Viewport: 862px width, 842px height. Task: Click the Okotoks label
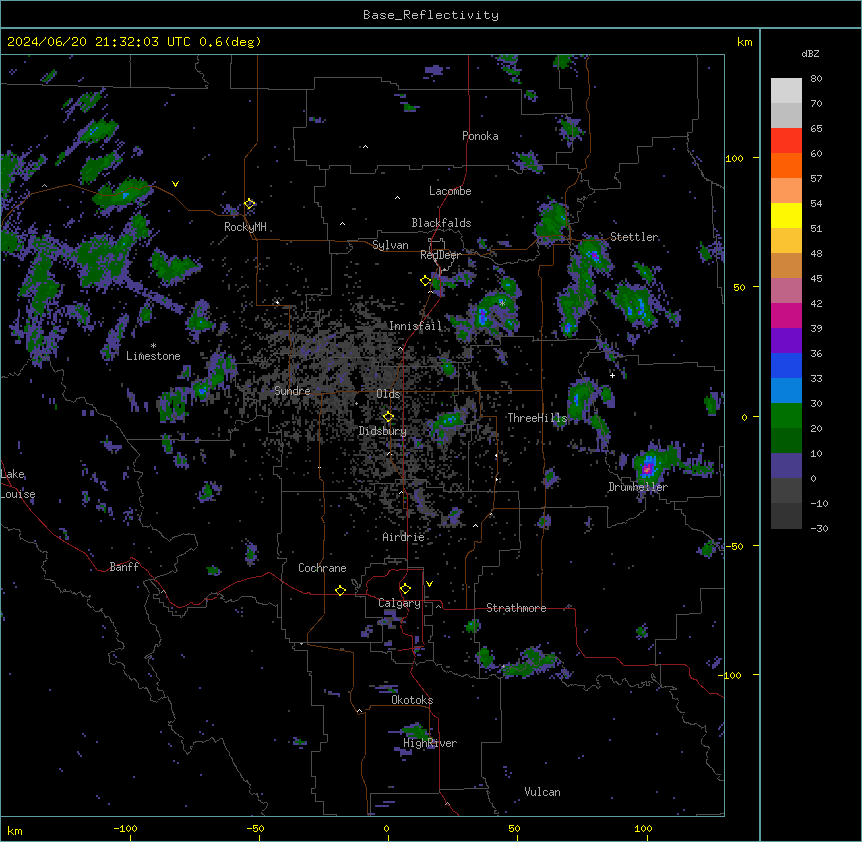click(412, 700)
